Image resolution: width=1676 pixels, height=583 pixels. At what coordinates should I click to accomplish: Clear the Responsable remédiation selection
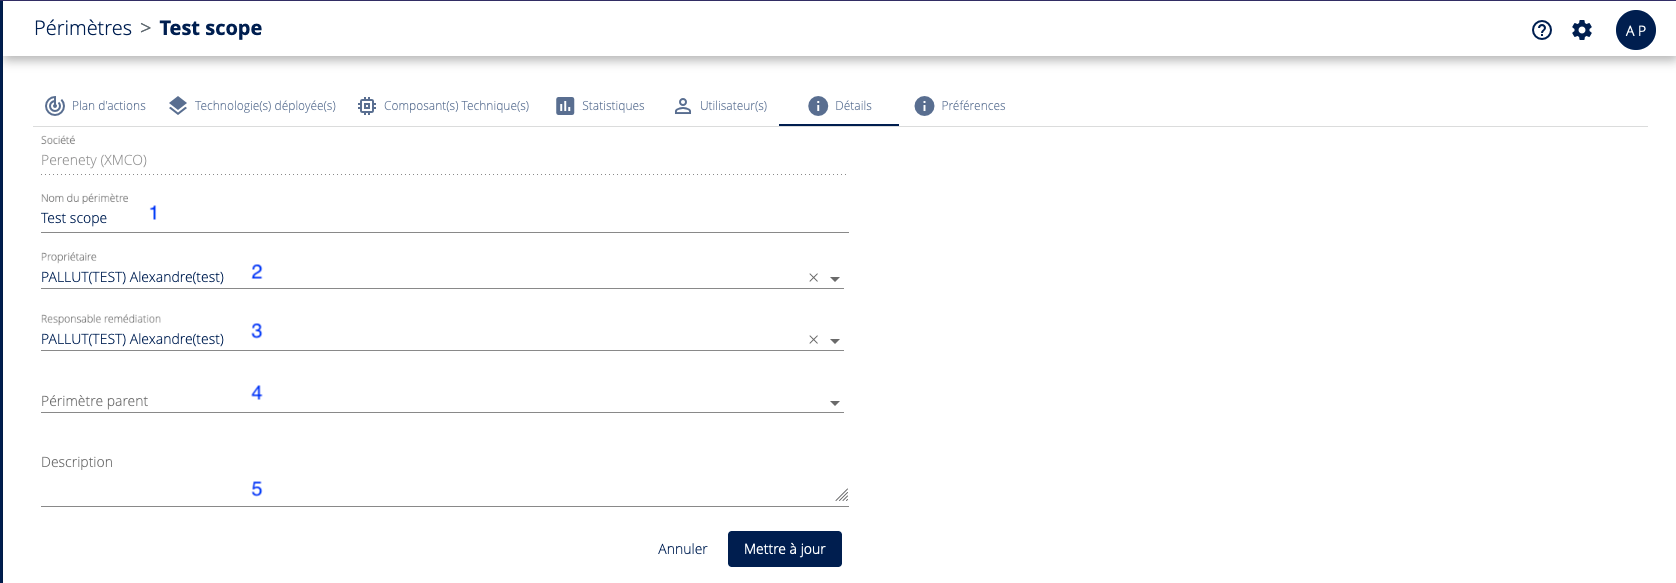click(x=813, y=340)
